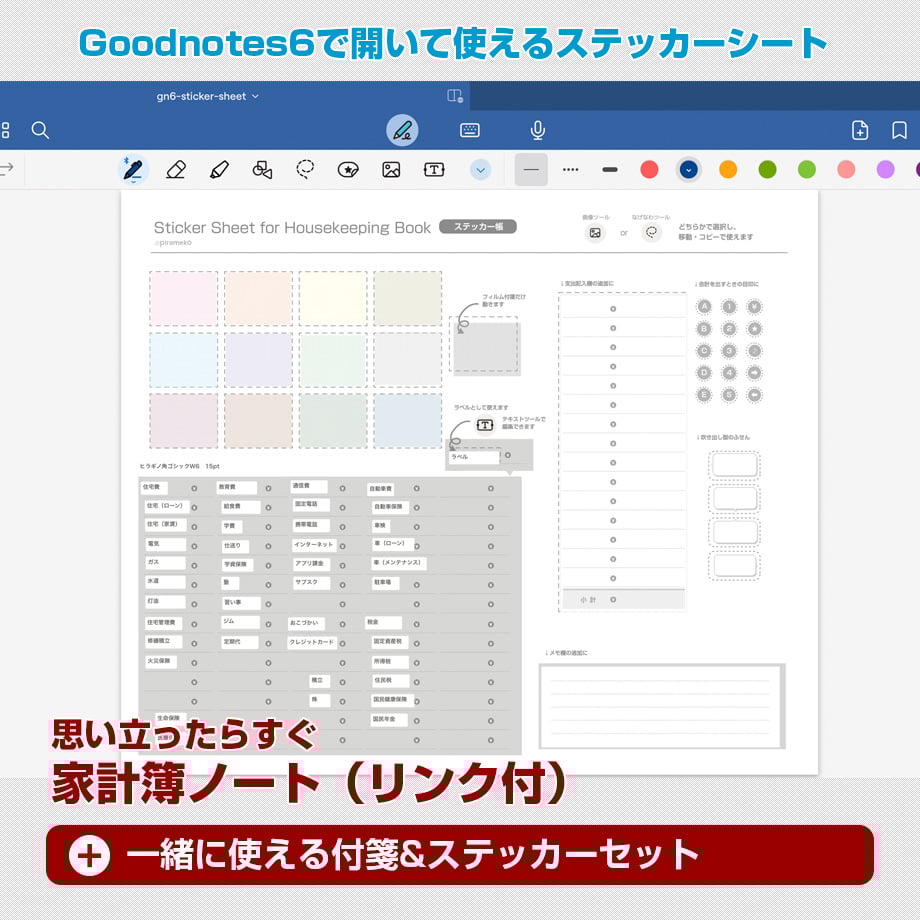Pick the dark green pen color

767,170
